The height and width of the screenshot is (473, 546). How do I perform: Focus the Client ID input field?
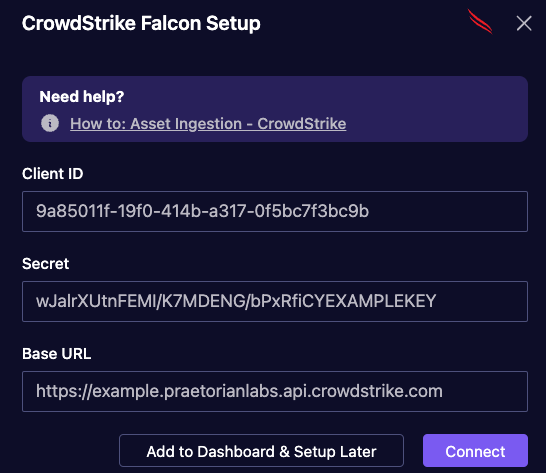(275, 211)
